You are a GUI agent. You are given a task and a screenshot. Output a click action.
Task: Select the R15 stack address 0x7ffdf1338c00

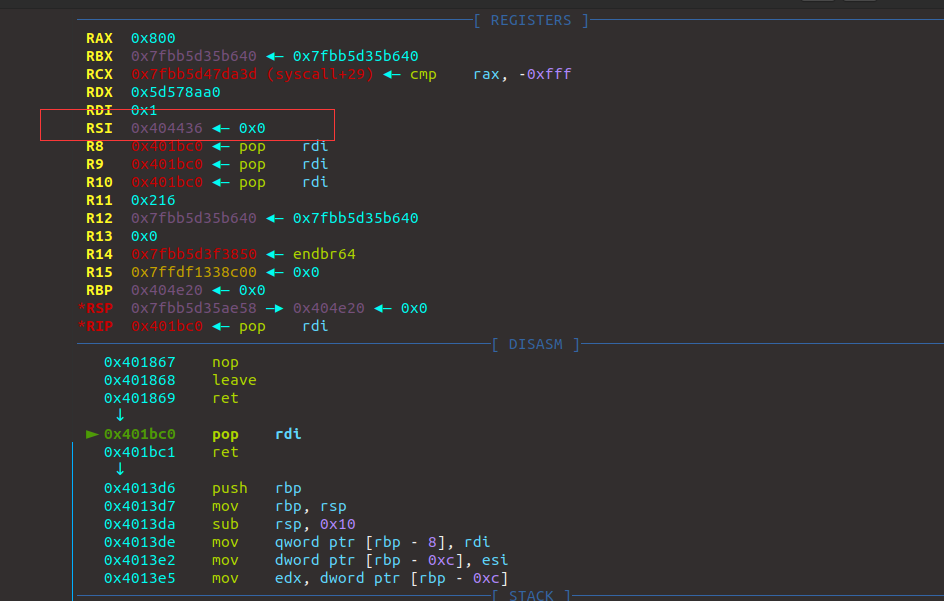pyautogui.click(x=193, y=272)
